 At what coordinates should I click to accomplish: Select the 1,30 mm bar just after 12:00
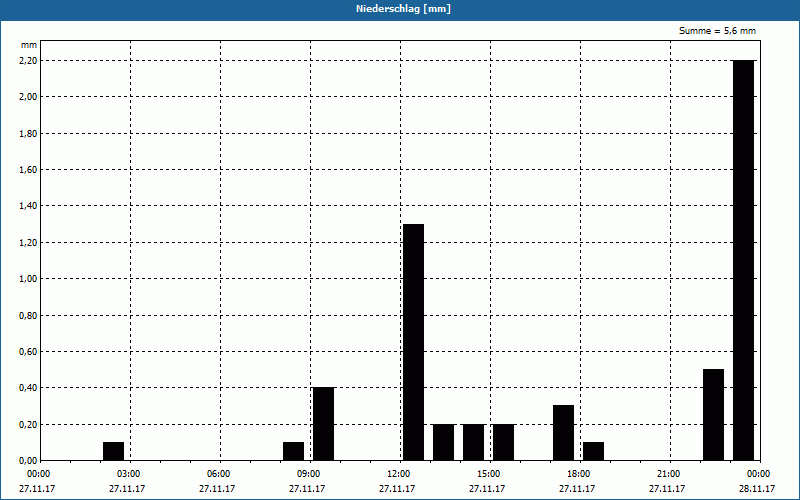click(x=413, y=342)
